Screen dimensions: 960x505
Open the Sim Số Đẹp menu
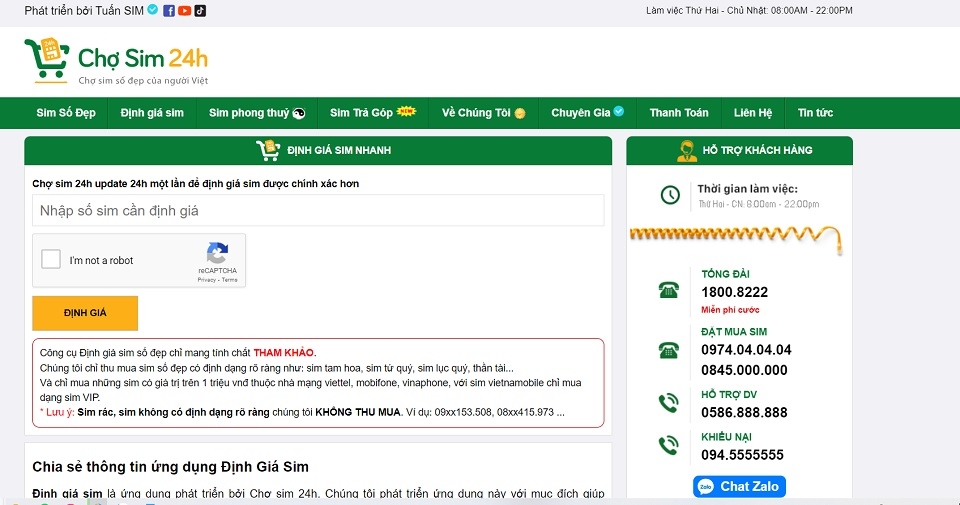tap(66, 113)
